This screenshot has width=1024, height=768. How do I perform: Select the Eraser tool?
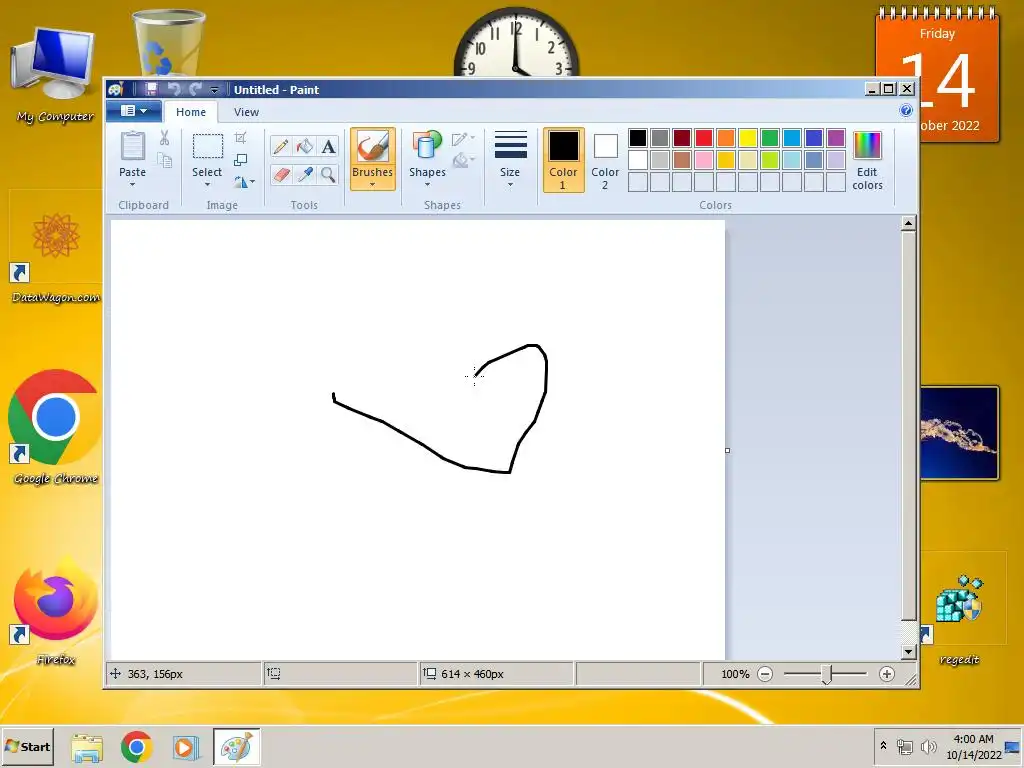[x=281, y=174]
